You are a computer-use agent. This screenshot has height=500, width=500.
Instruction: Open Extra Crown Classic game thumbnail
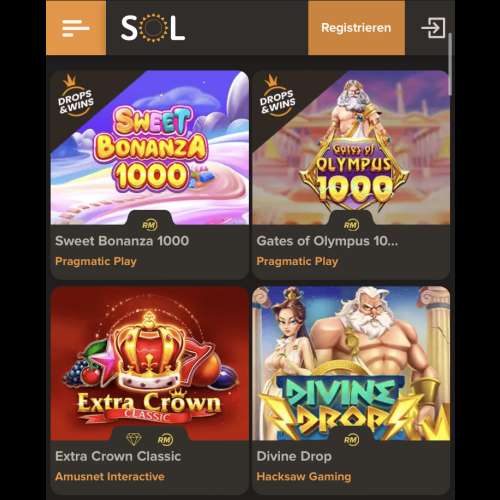click(150, 363)
